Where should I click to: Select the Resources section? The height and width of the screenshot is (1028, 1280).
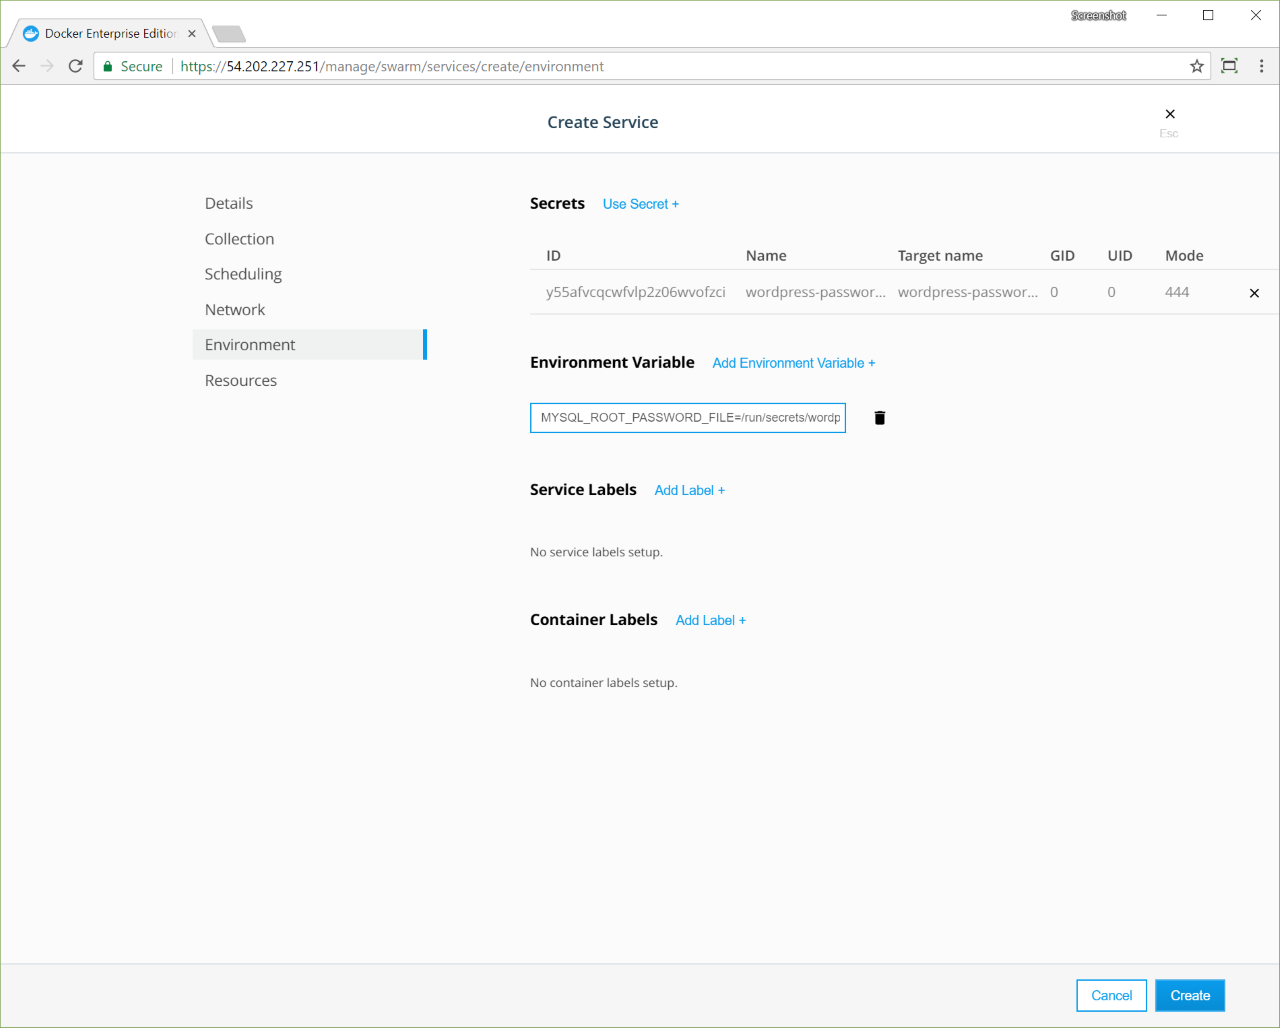coord(241,381)
